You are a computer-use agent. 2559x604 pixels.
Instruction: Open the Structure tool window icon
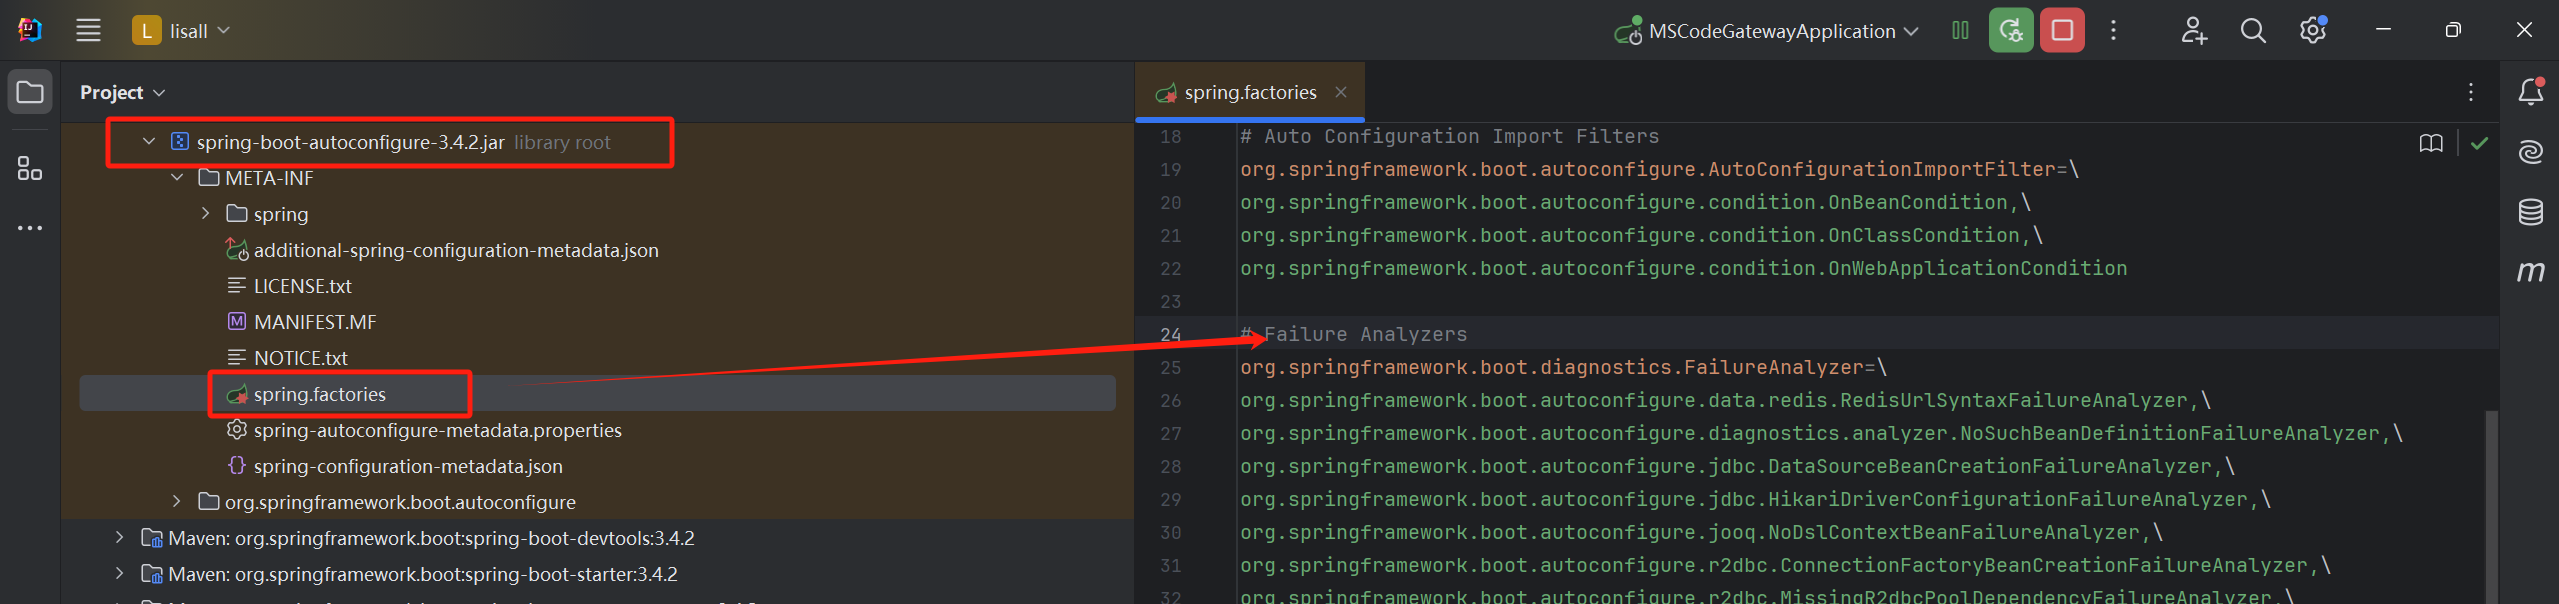(x=30, y=168)
